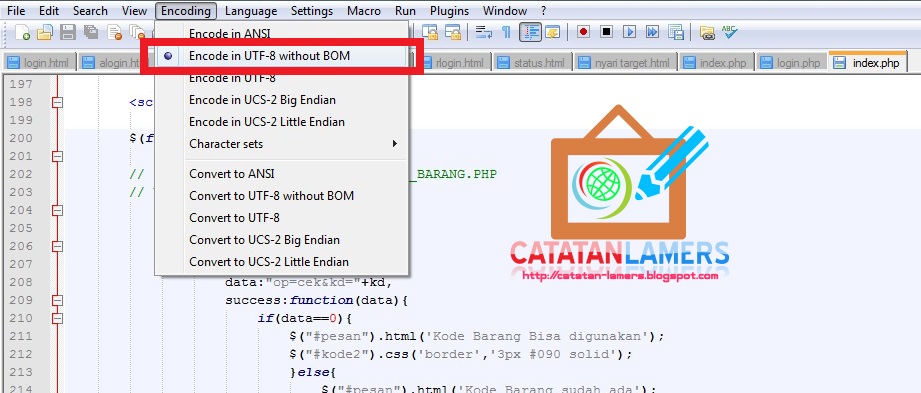Toggle the indent guide toolbar button
This screenshot has width=921, height=393.
[530, 32]
